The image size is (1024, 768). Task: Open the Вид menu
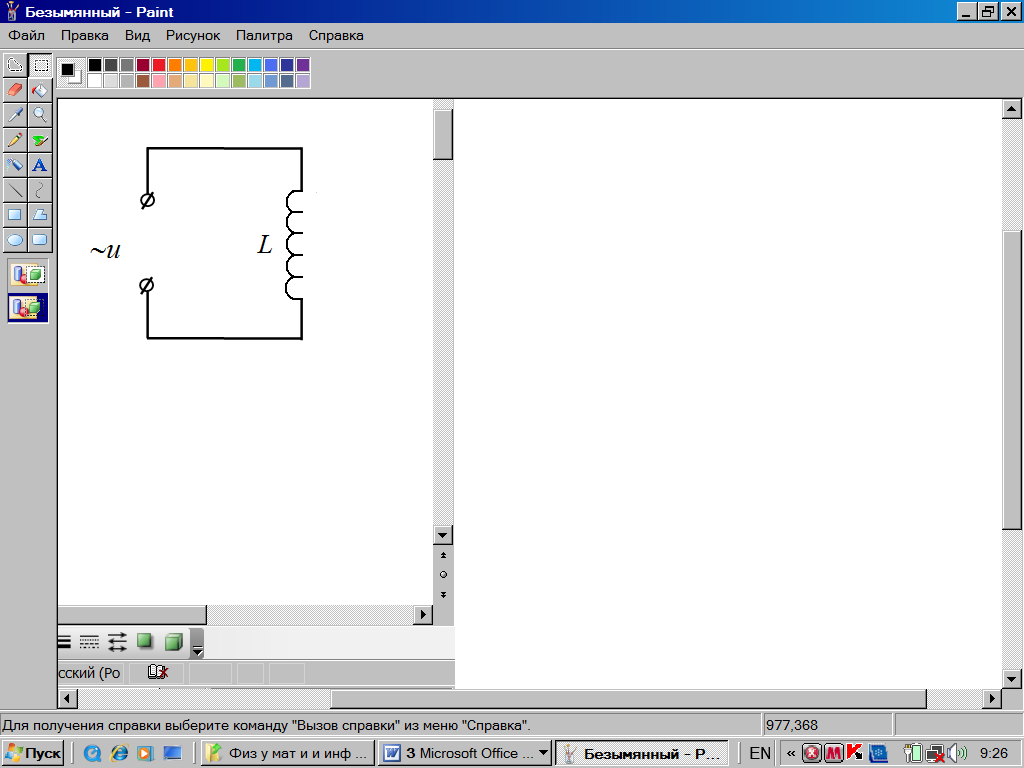coord(138,35)
